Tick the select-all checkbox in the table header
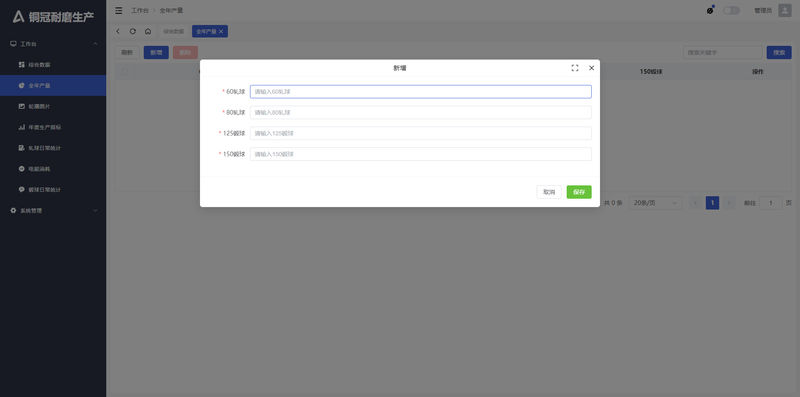The image size is (800, 397). pyautogui.click(x=124, y=72)
